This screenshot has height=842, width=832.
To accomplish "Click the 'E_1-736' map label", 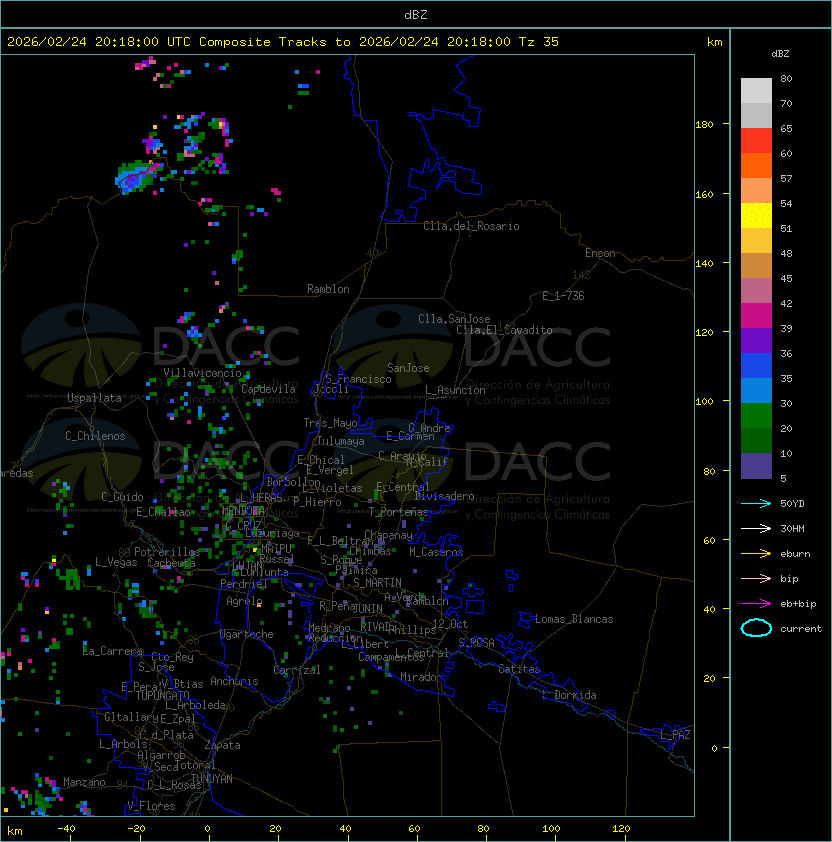I will click(563, 296).
